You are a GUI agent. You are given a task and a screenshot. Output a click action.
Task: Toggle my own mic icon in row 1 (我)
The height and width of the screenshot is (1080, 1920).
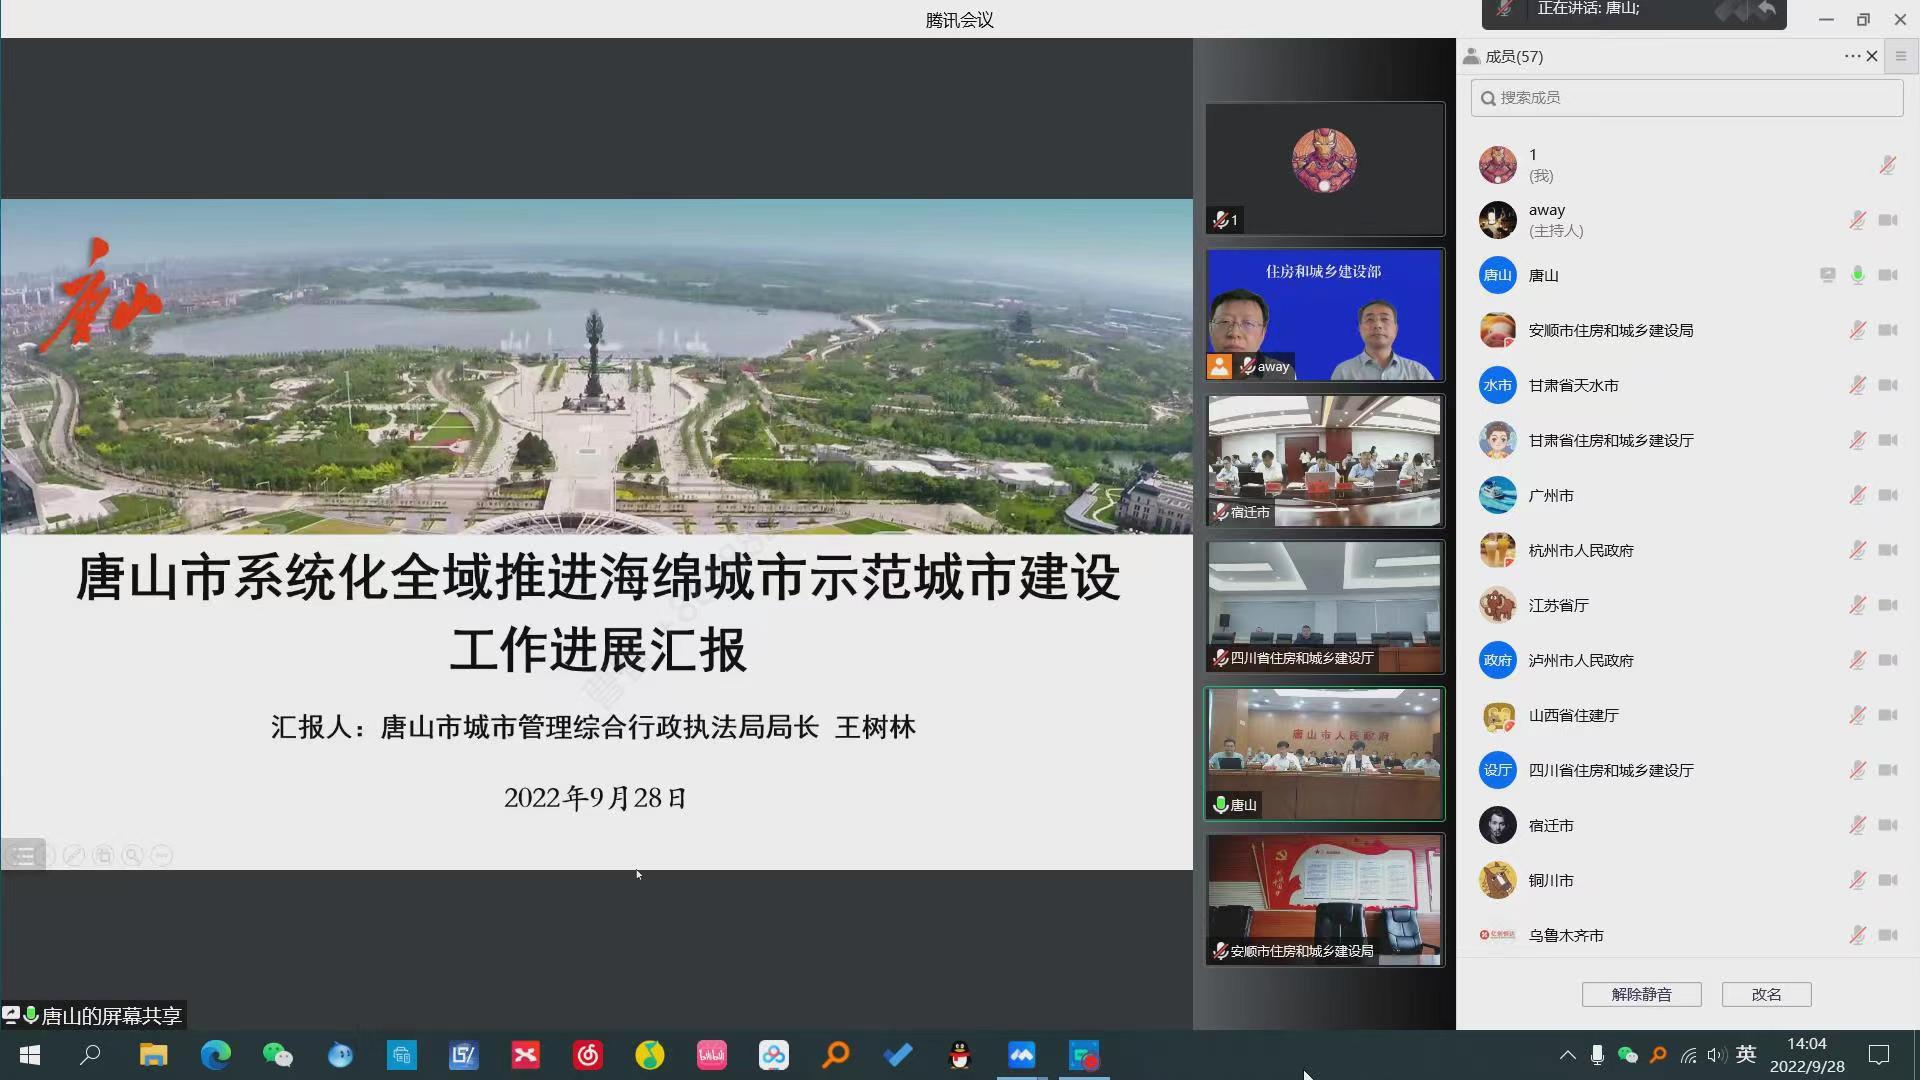[1887, 165]
